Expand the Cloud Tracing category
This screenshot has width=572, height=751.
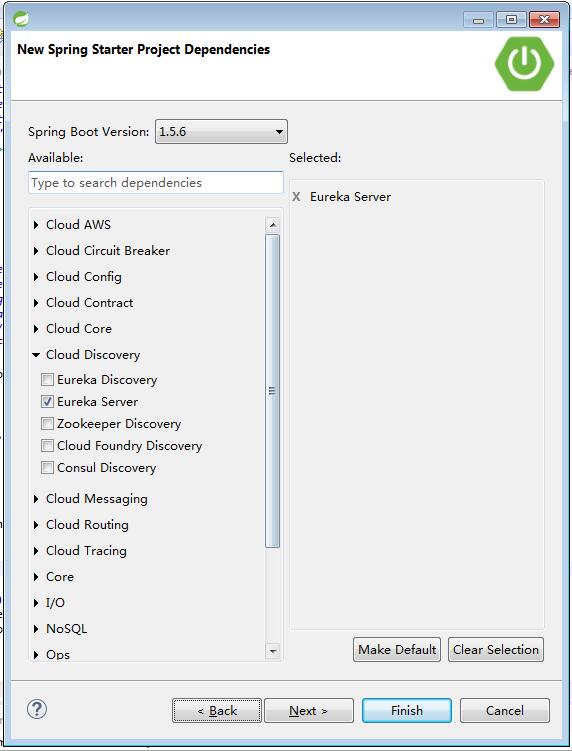tap(36, 551)
